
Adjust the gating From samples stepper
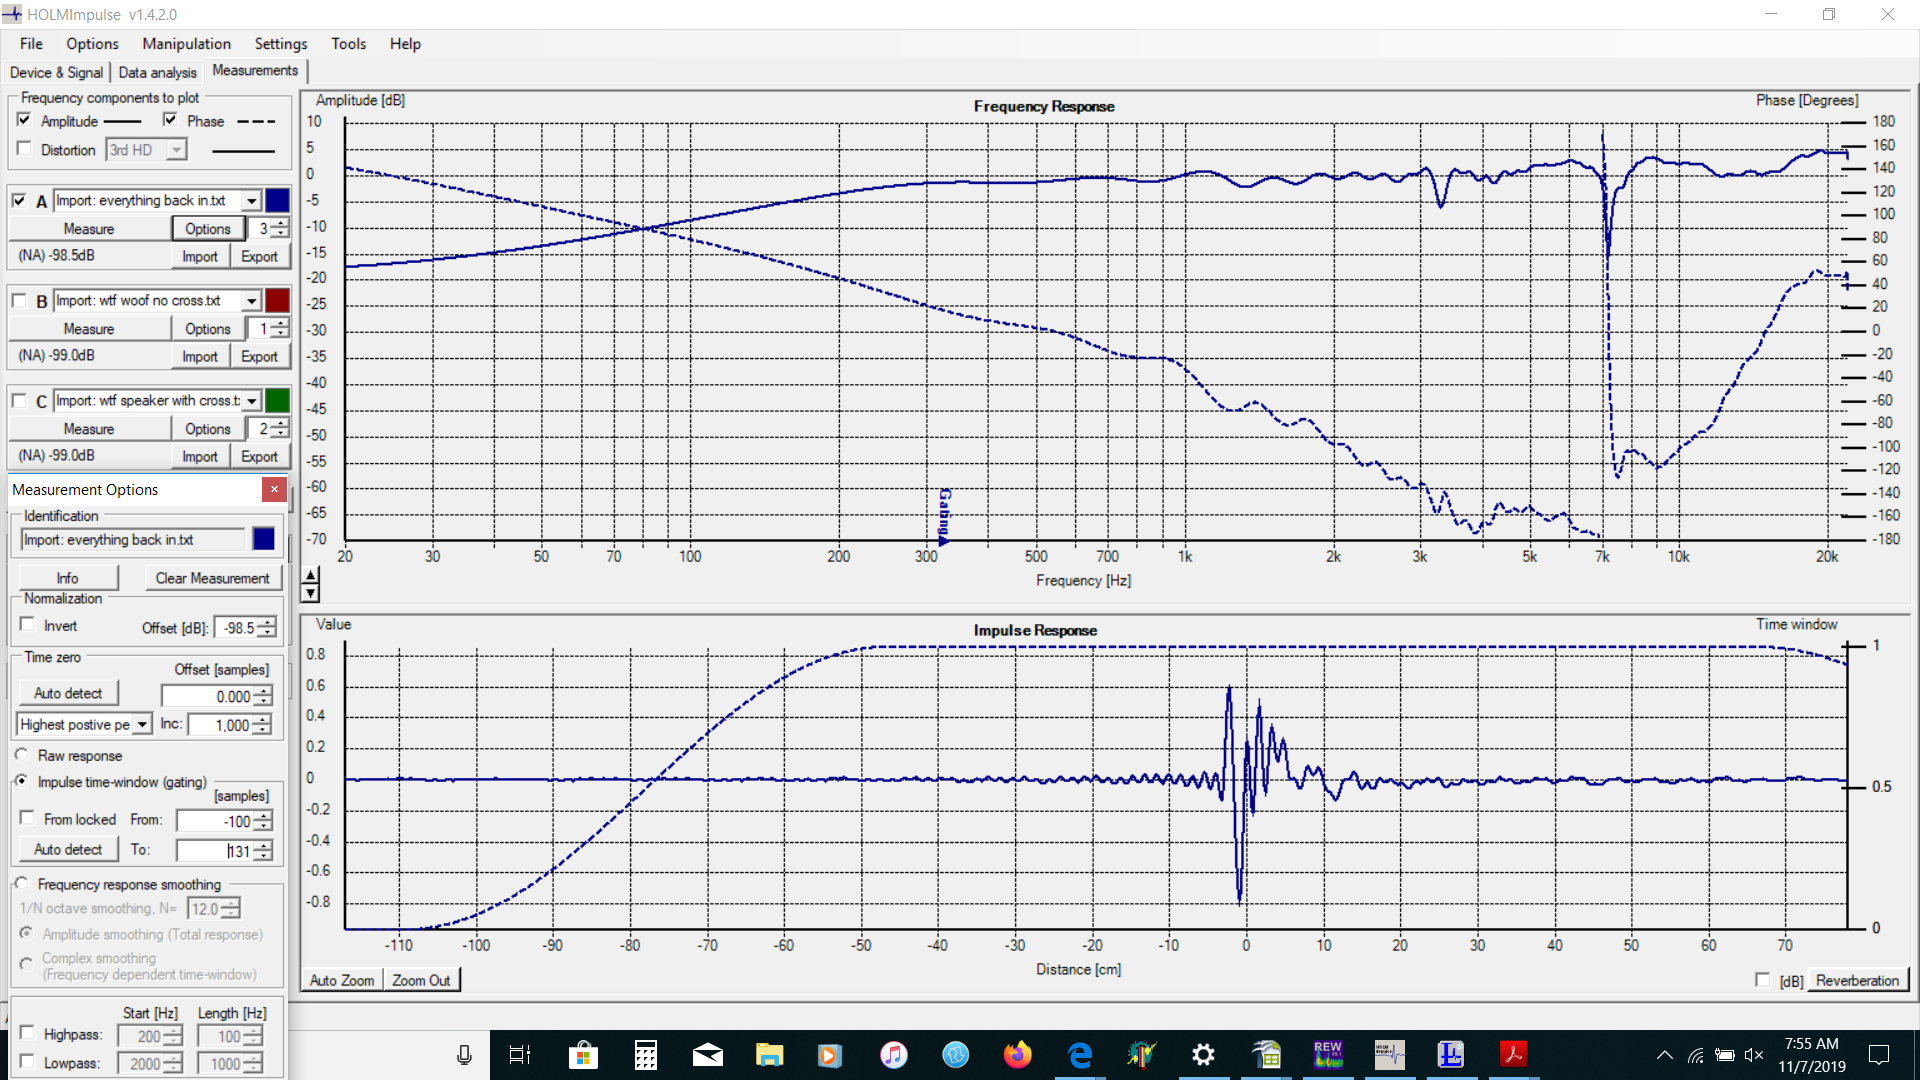[x=263, y=821]
